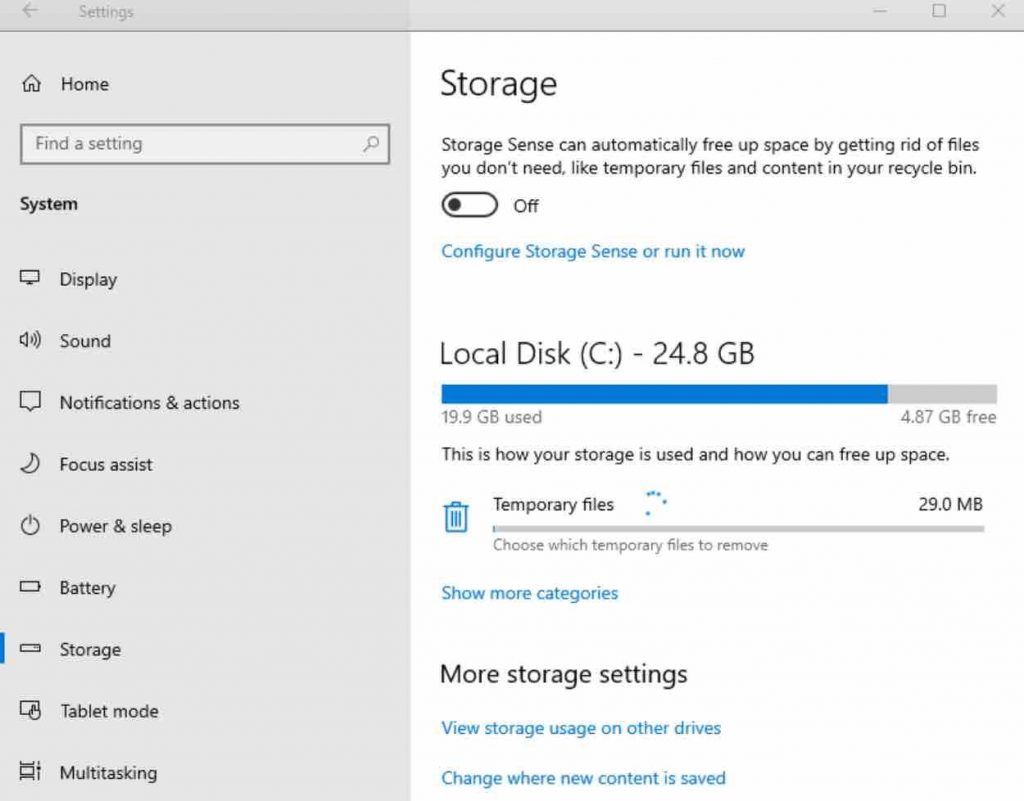Click the disk usage progress bar
This screenshot has width=1024, height=801.
pyautogui.click(x=718, y=393)
